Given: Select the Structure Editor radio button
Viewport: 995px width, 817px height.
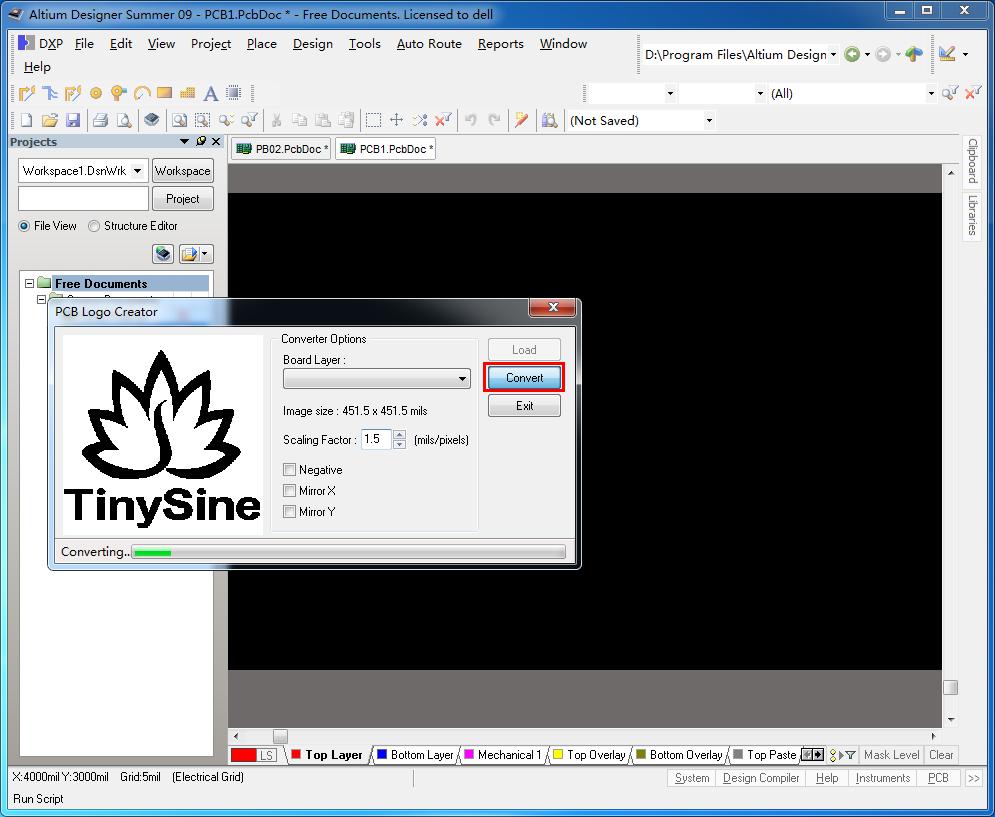Looking at the screenshot, I should point(92,226).
